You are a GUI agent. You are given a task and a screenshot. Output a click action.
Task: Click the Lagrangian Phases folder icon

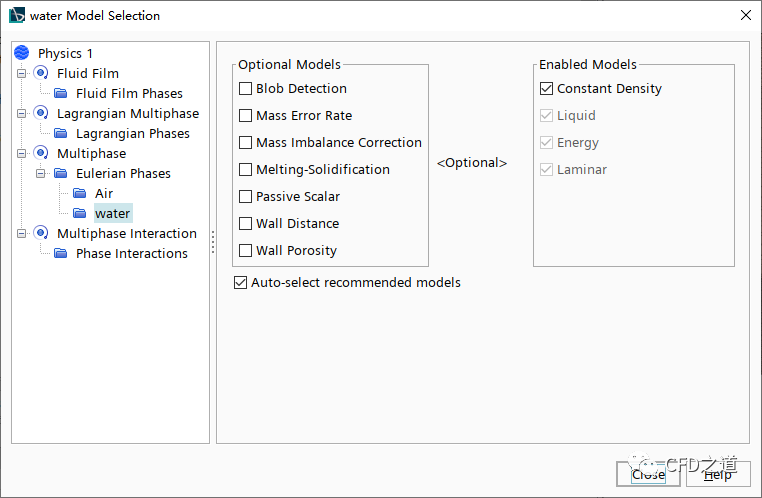tap(60, 133)
